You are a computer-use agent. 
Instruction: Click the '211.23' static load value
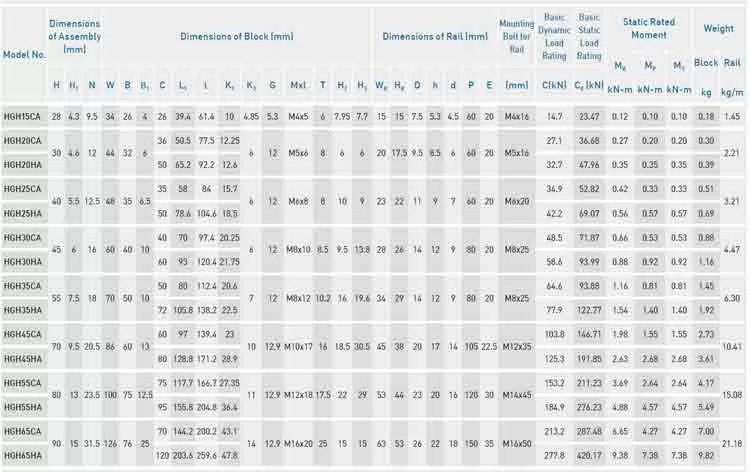589,383
